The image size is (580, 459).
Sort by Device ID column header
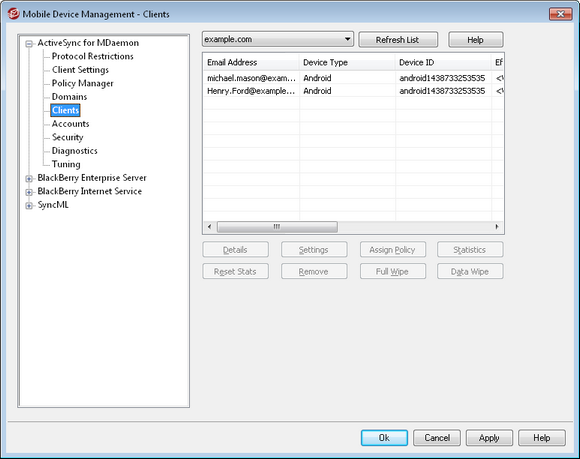(443, 63)
